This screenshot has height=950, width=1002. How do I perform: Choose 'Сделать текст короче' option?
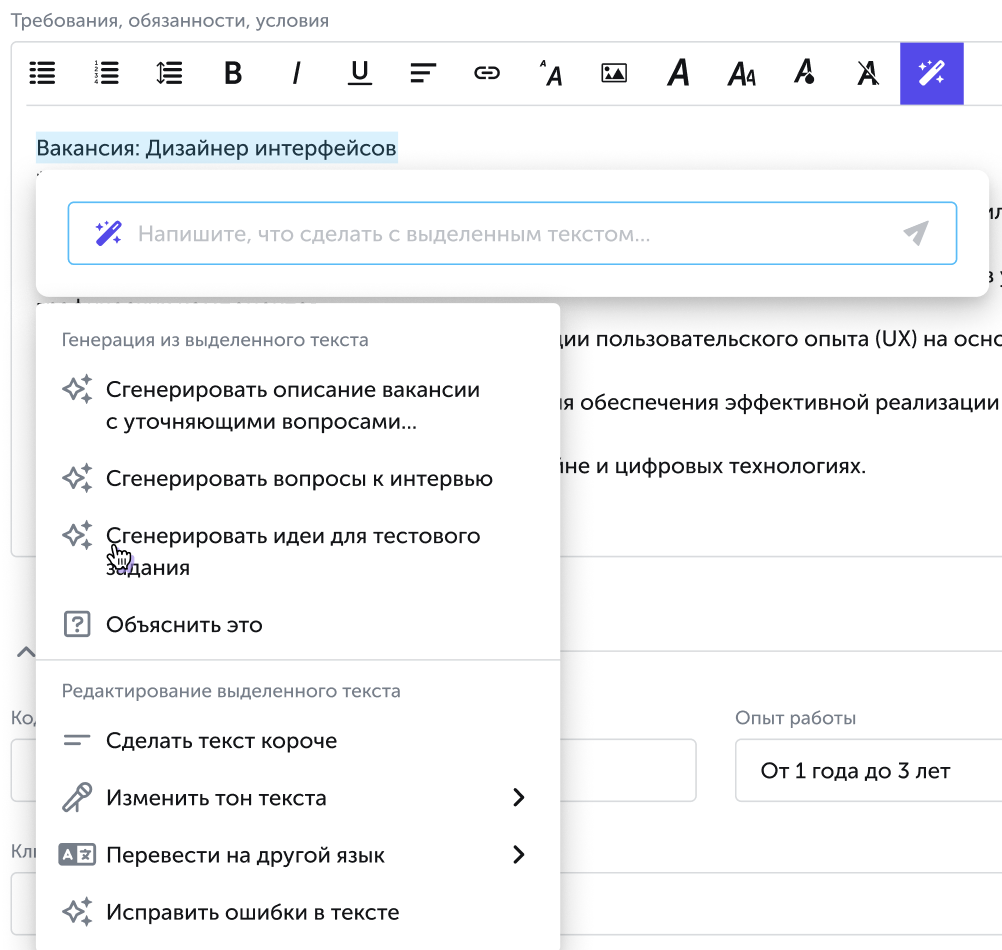click(x=221, y=741)
